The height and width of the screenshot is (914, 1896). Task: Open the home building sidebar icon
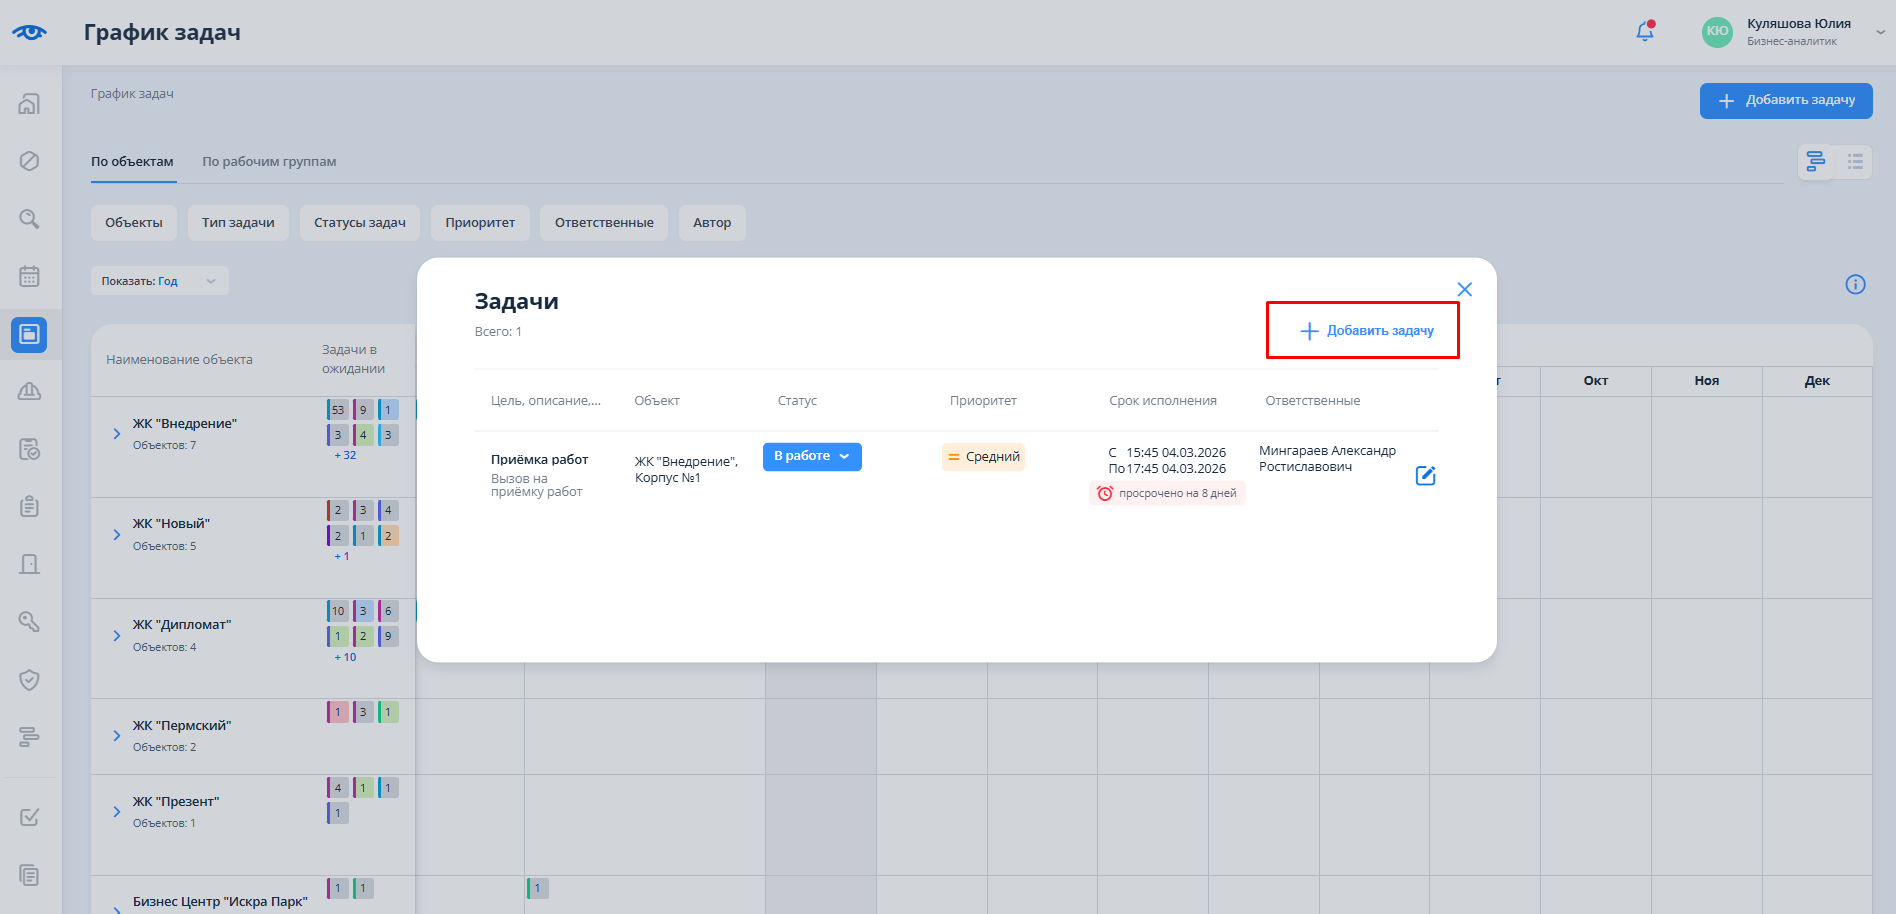[x=29, y=104]
